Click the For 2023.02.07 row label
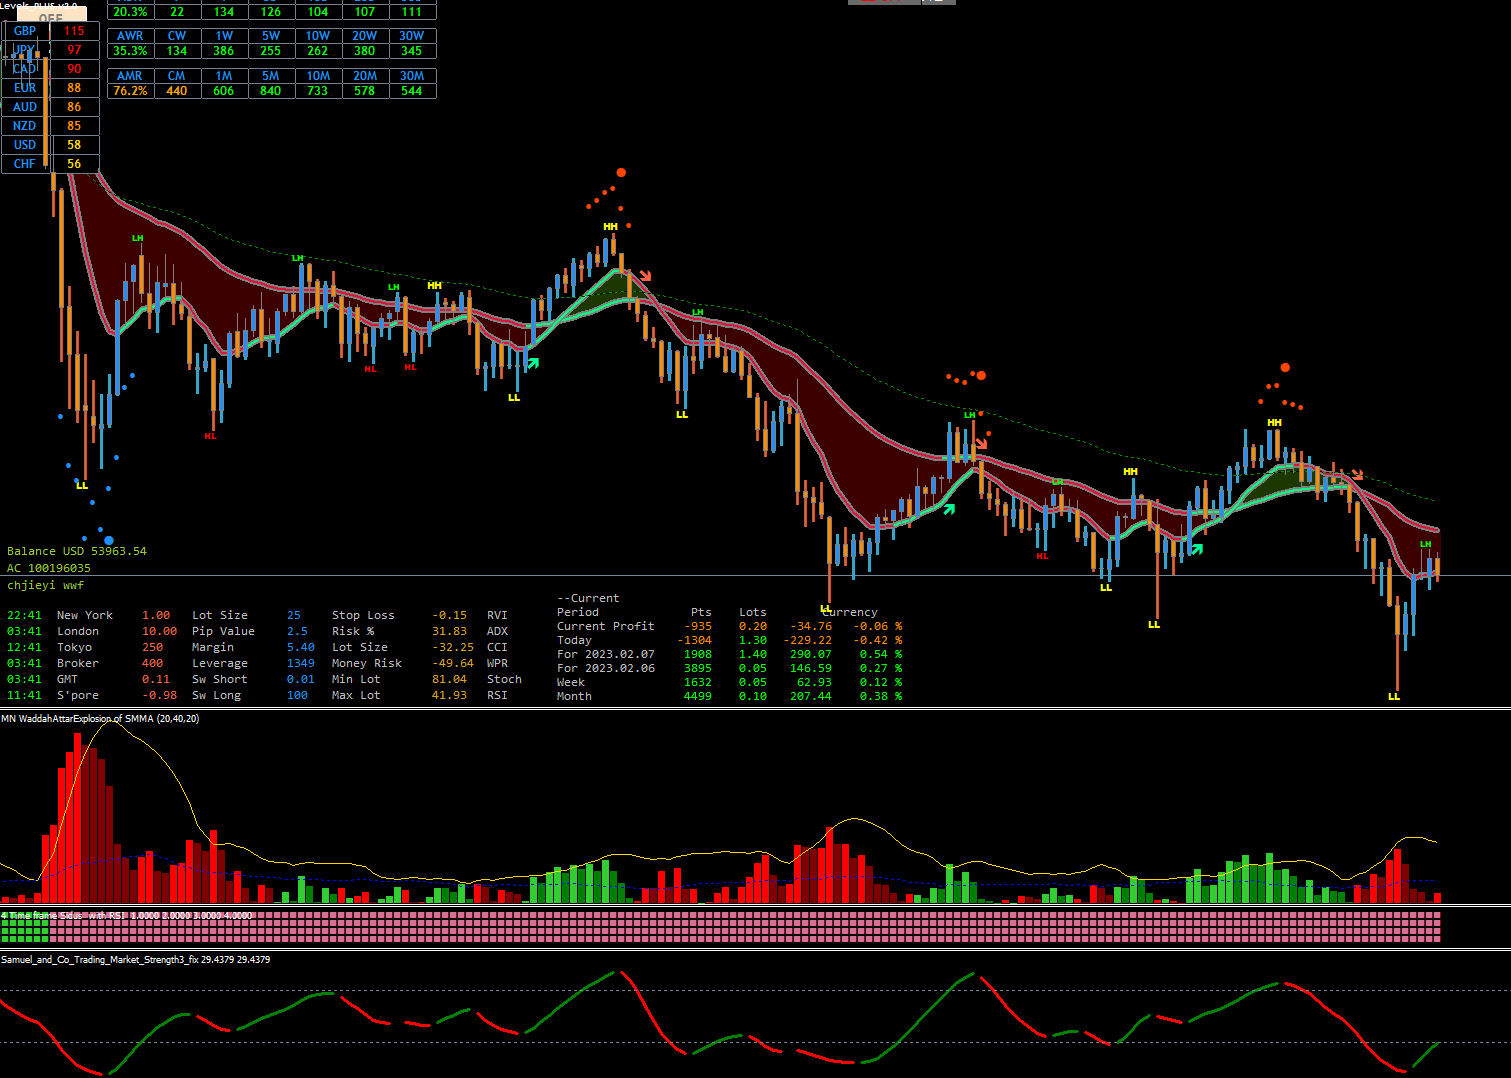 pos(606,654)
